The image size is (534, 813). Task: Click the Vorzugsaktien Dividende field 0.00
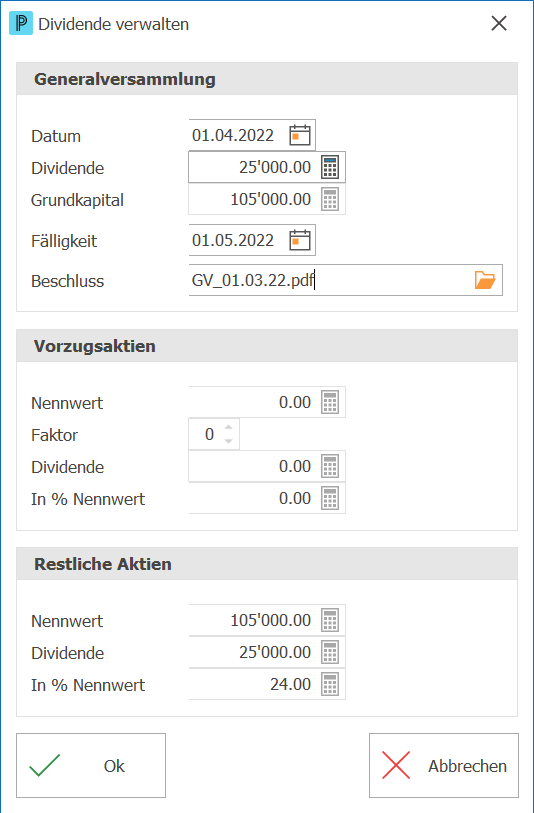pos(266,467)
